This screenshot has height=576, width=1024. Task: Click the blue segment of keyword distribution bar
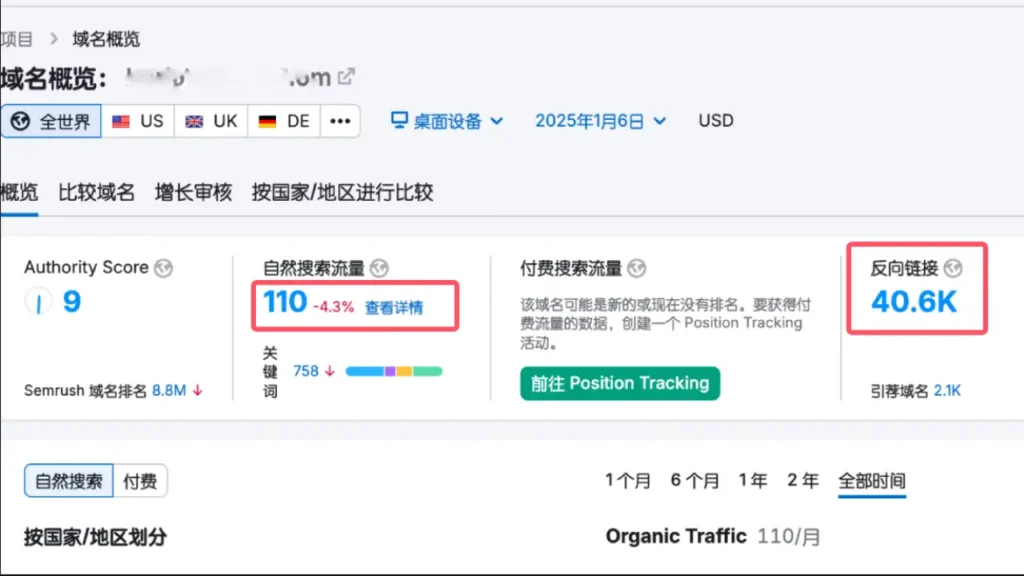364,371
